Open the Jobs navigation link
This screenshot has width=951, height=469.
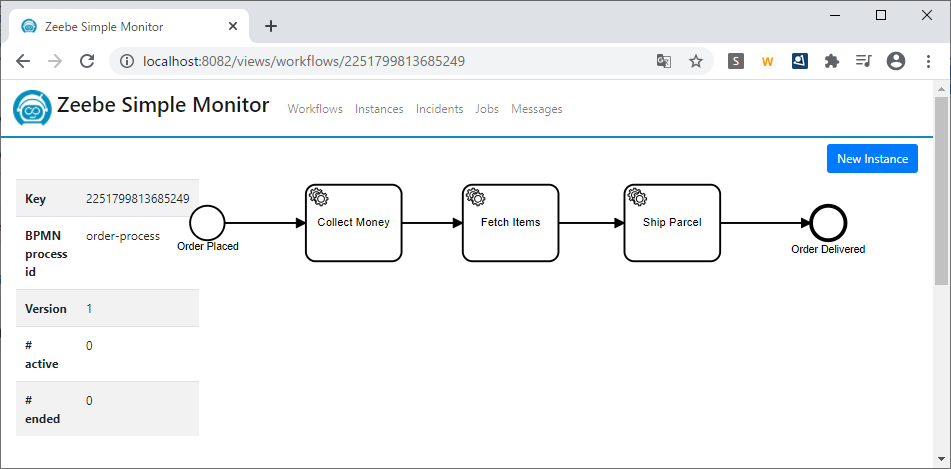click(x=487, y=109)
